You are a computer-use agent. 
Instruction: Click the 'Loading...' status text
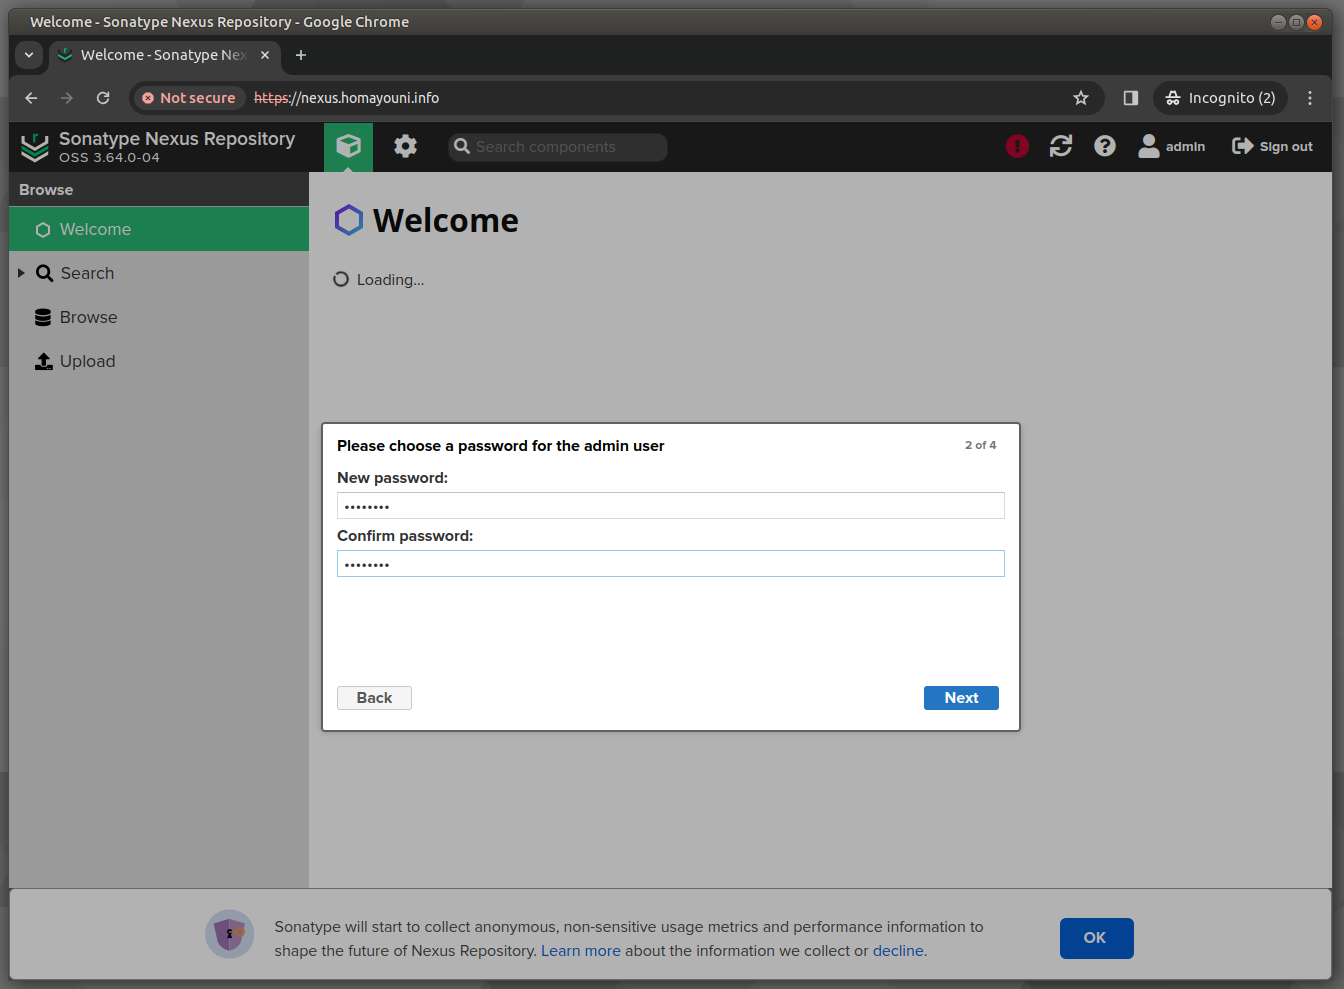[x=390, y=280]
